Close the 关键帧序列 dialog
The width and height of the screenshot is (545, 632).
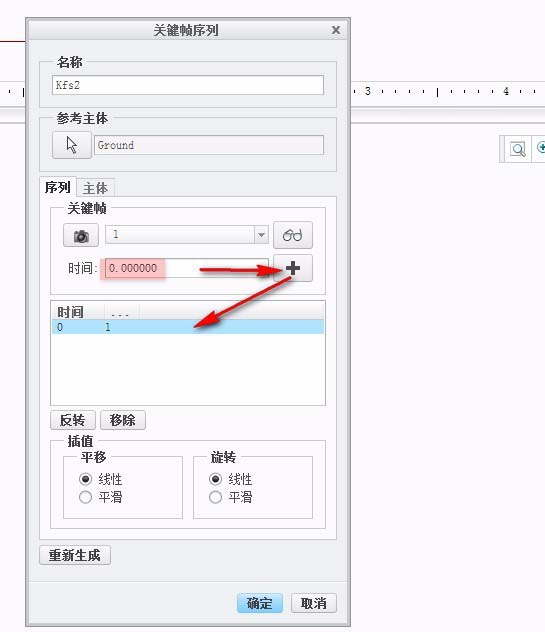coord(336,30)
